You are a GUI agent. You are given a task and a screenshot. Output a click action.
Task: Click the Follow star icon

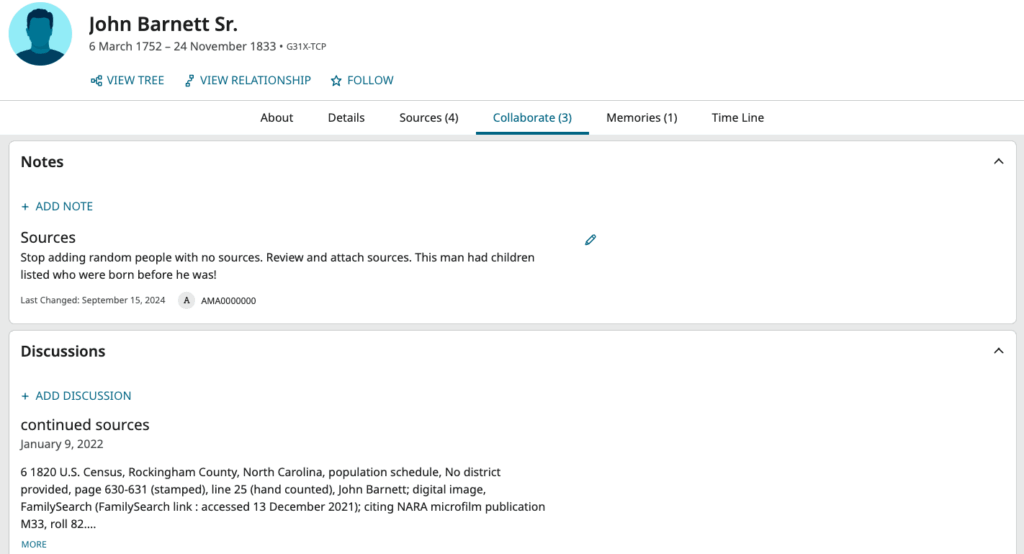tap(336, 81)
